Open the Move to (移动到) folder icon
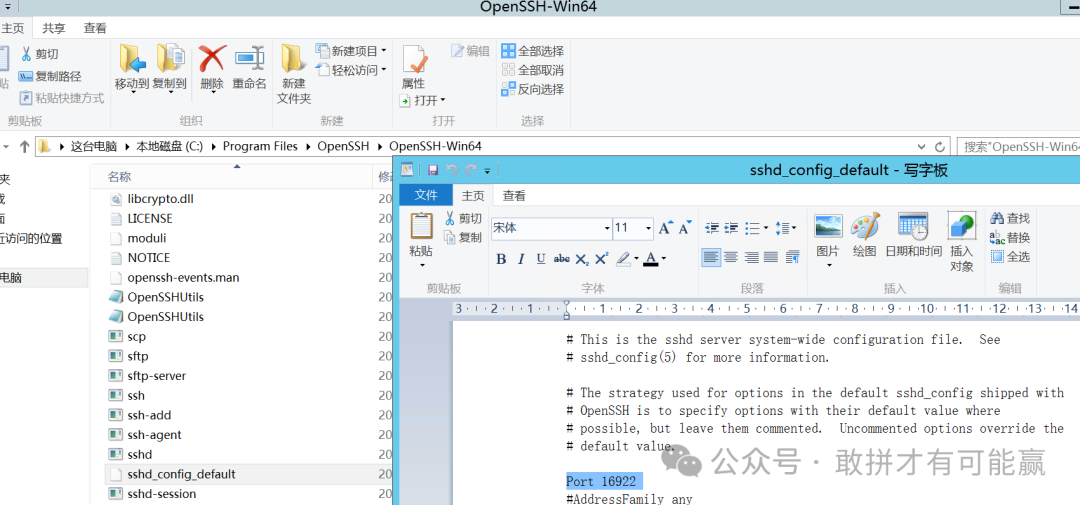The height and width of the screenshot is (505, 1080). click(132, 58)
